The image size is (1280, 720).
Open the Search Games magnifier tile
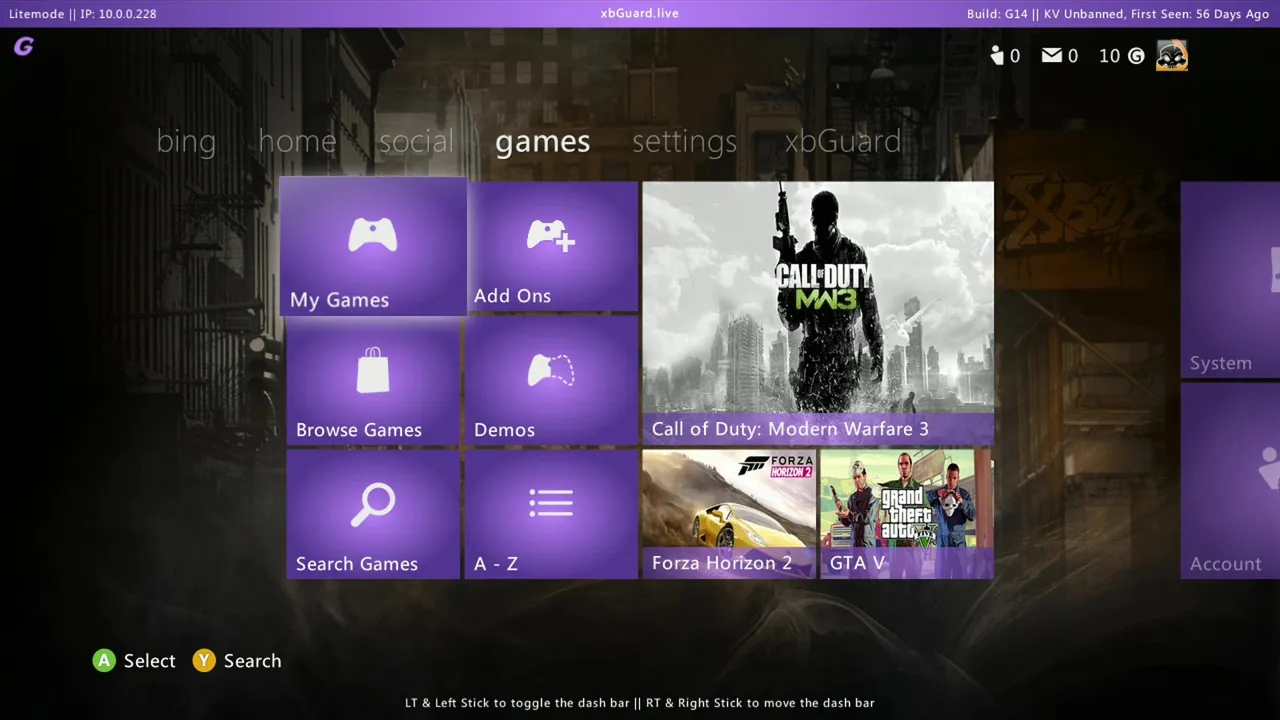(373, 514)
